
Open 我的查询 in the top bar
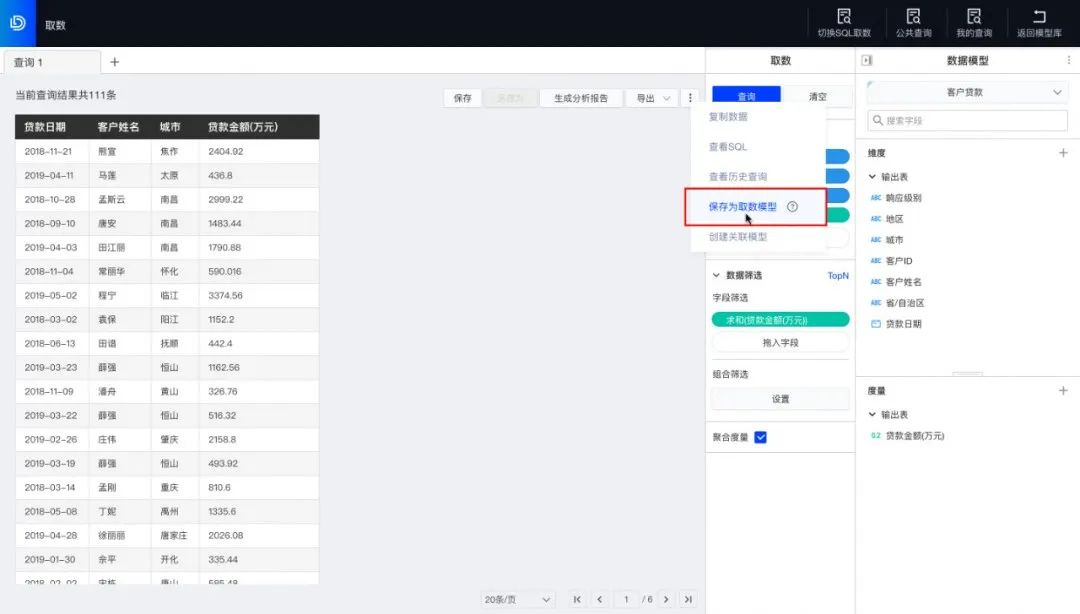(974, 23)
